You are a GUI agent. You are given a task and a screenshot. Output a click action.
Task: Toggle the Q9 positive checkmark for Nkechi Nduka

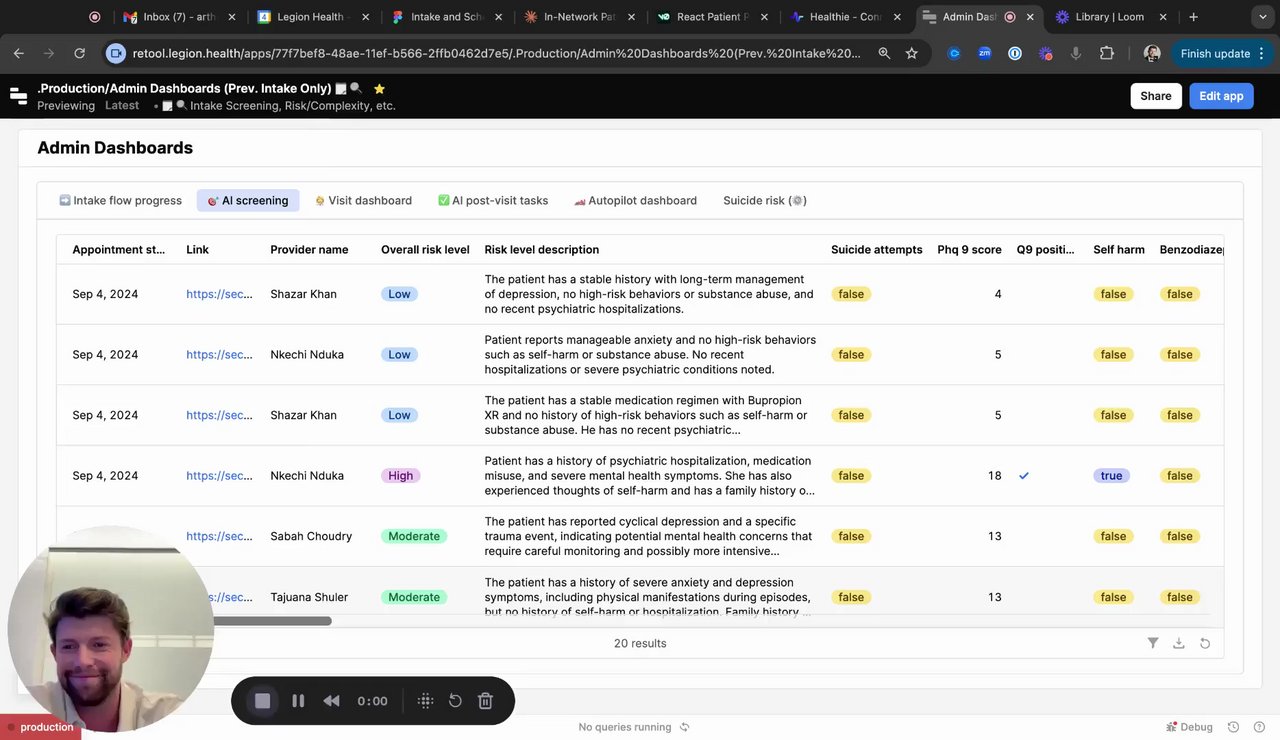click(x=1024, y=476)
